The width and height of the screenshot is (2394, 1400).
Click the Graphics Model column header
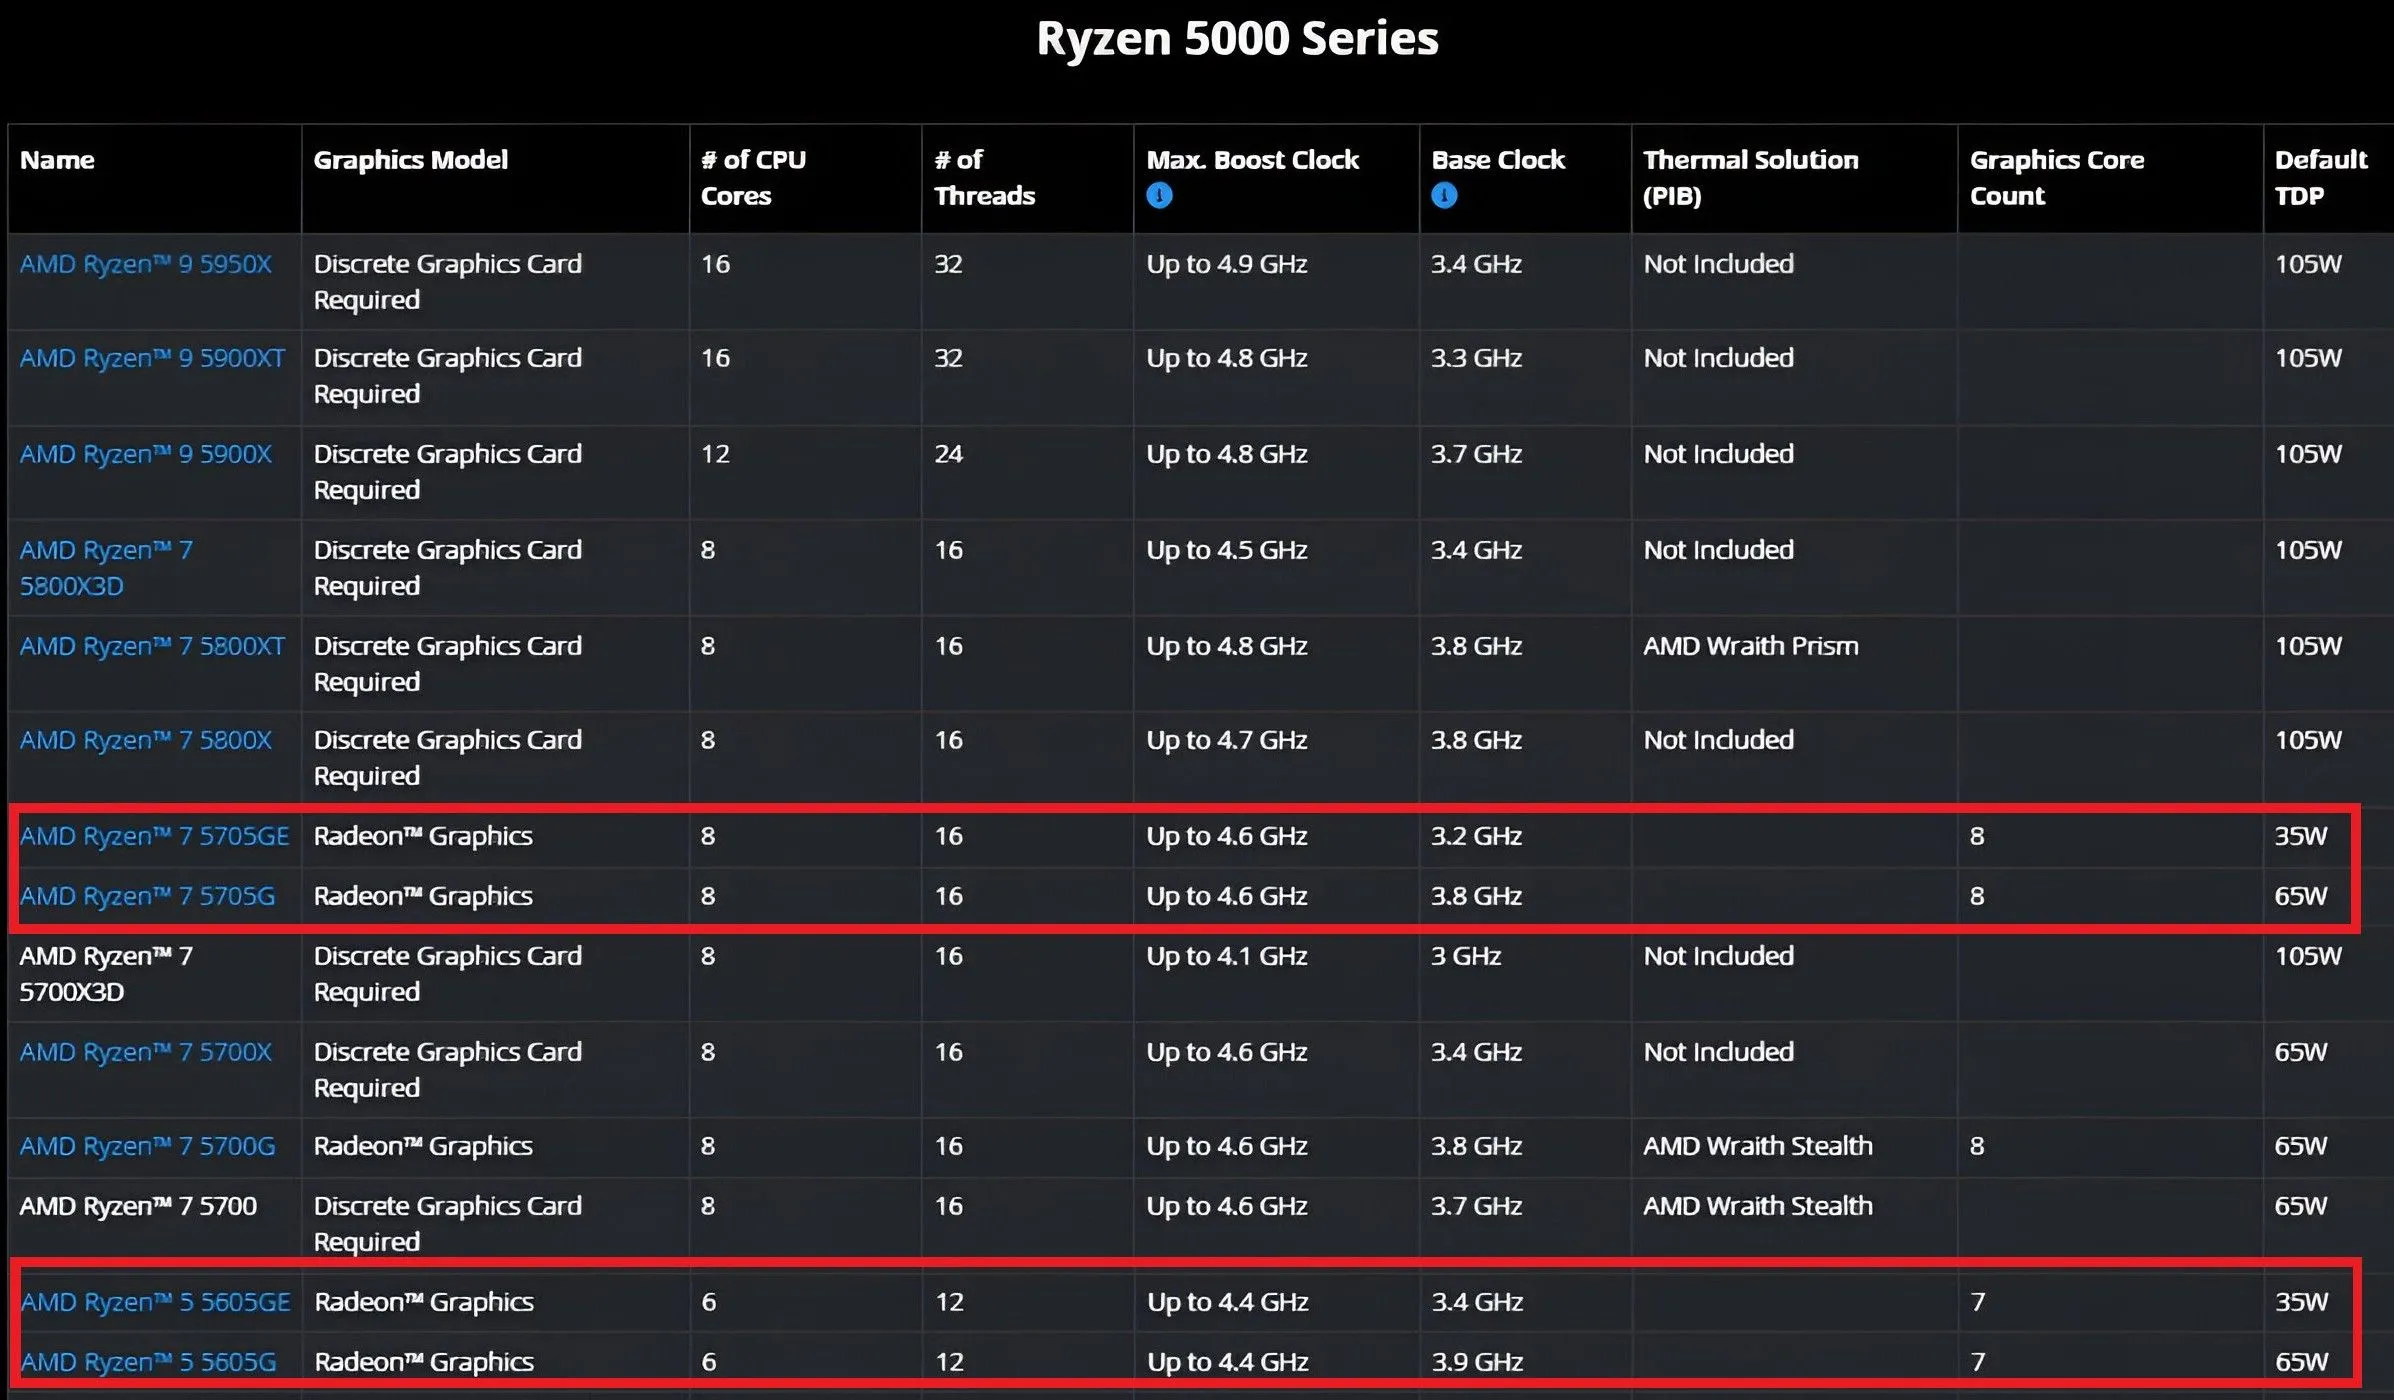click(410, 160)
